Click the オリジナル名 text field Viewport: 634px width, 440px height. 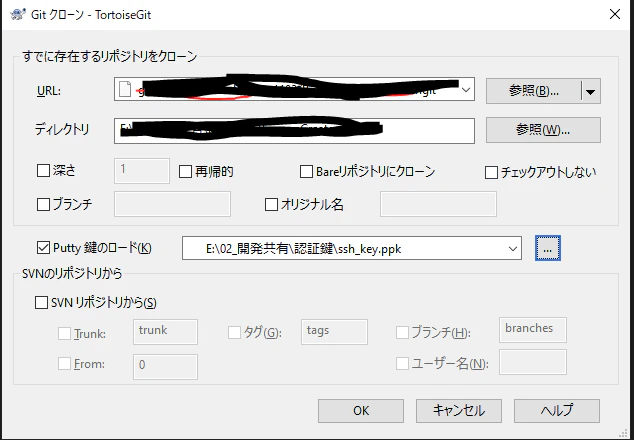(x=438, y=204)
